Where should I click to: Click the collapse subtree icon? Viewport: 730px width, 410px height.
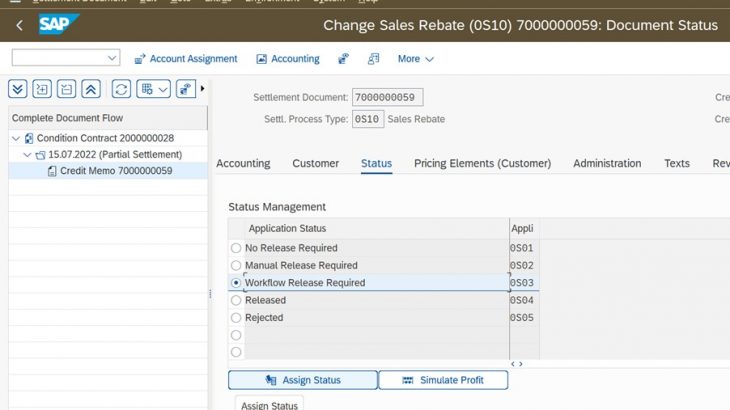(66, 89)
